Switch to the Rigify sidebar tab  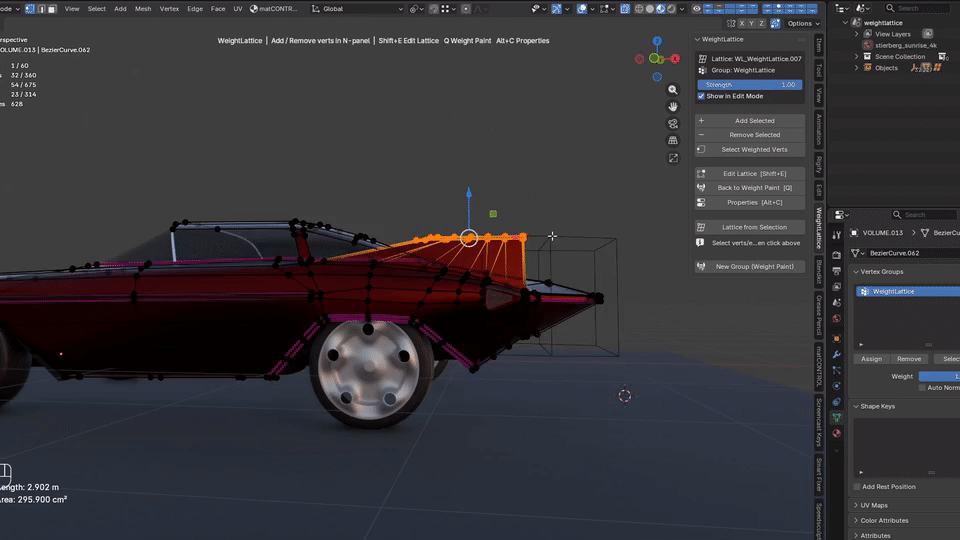(819, 165)
